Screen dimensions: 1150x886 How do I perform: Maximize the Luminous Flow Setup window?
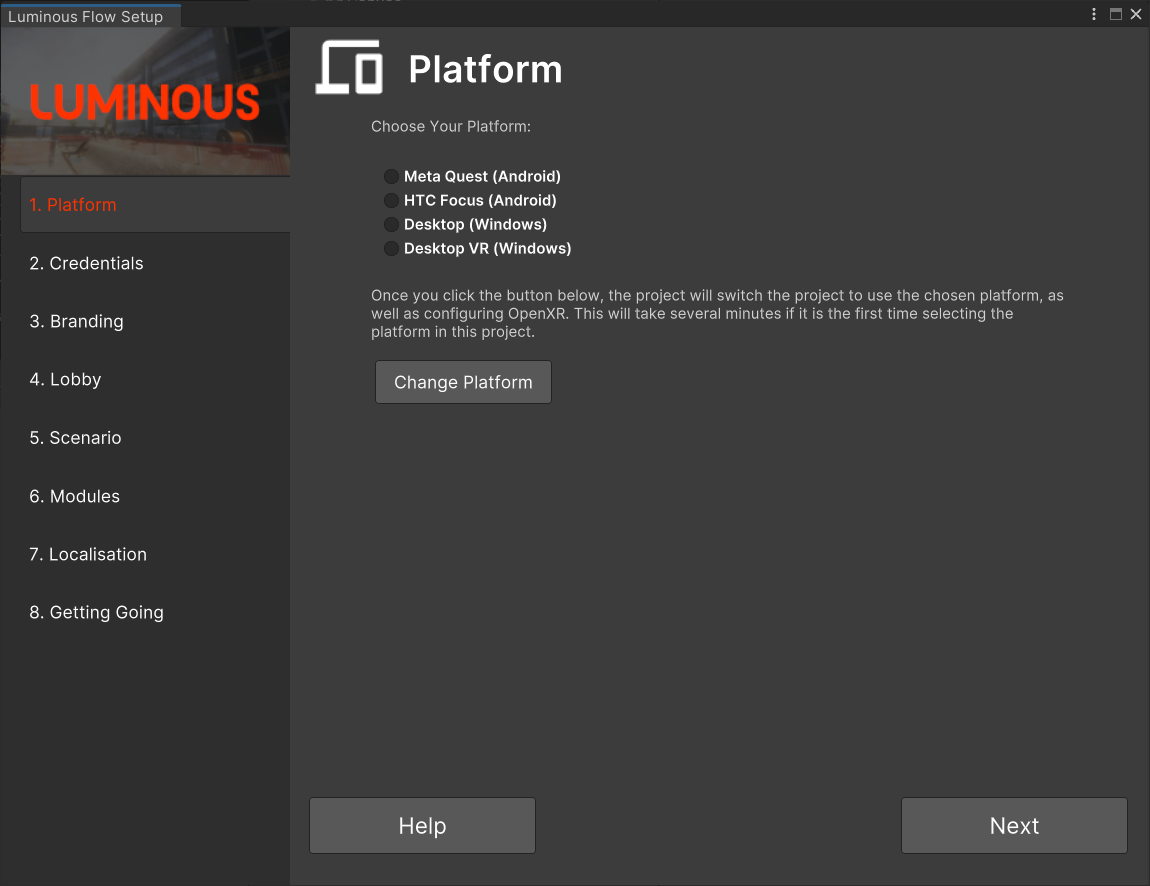pos(1116,14)
